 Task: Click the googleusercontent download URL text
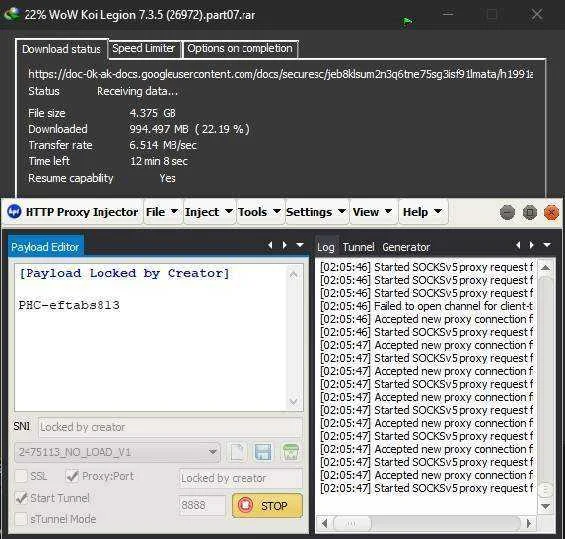click(280, 74)
